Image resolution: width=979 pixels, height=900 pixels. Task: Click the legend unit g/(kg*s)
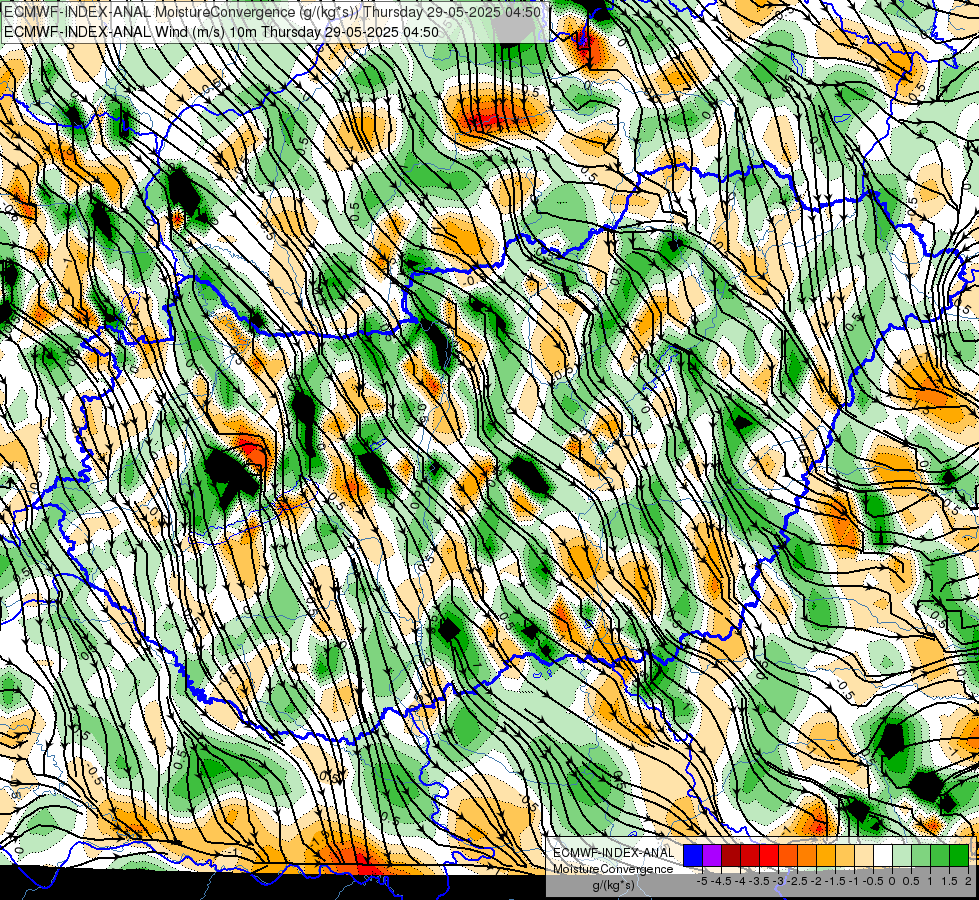click(x=614, y=885)
